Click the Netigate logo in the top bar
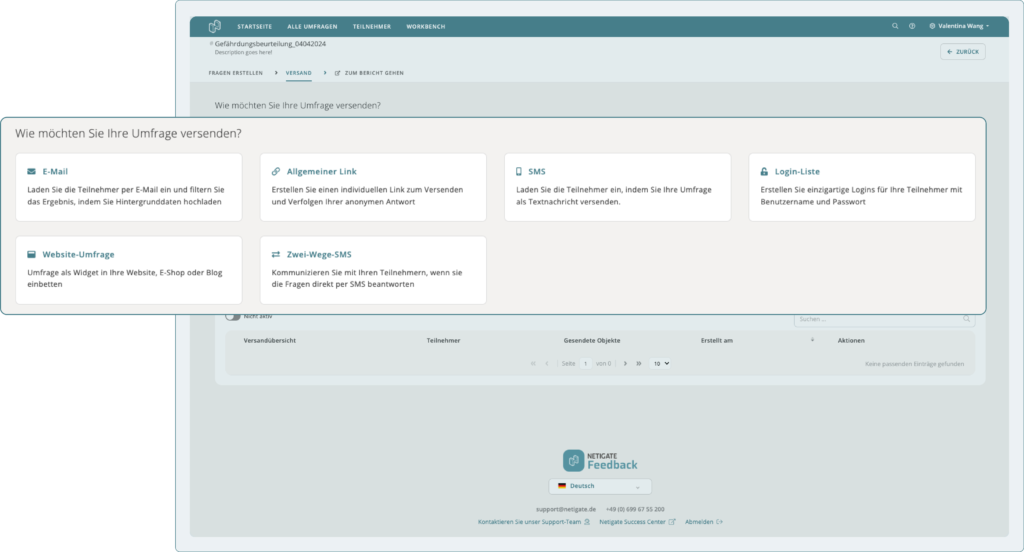Screen dimensions: 1024x552 214,27
